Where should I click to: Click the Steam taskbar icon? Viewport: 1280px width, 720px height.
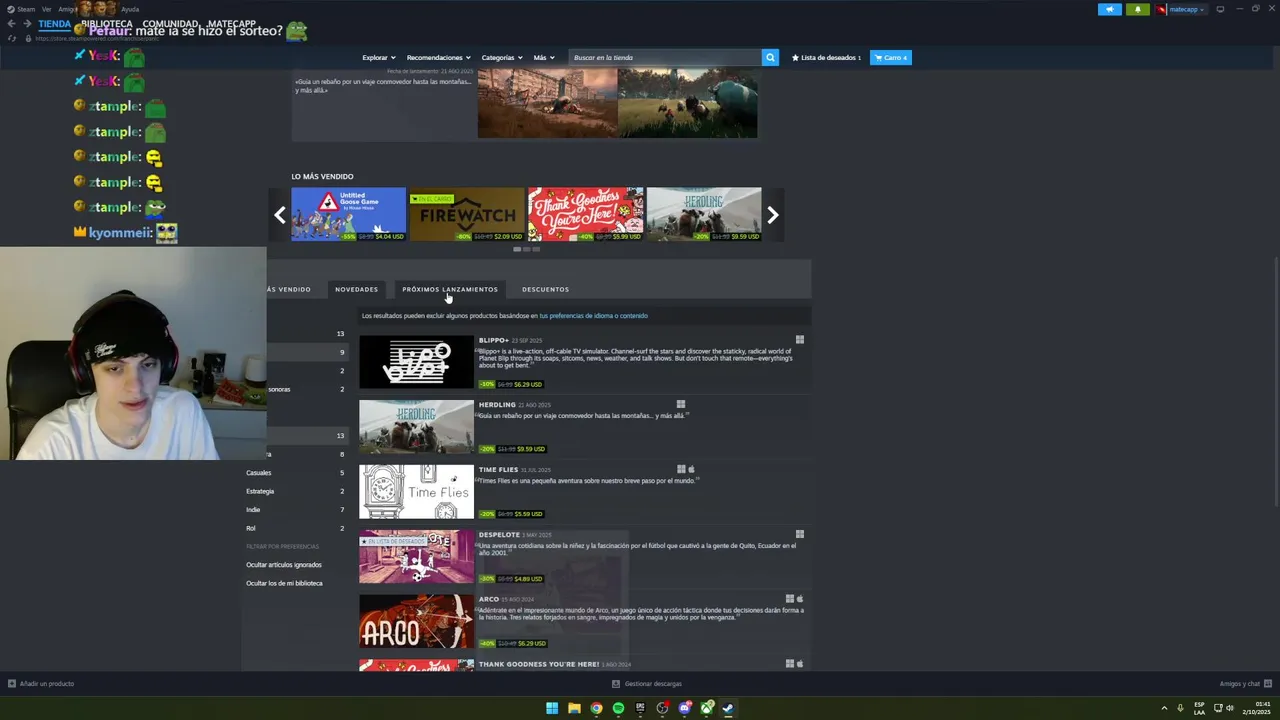tap(729, 708)
